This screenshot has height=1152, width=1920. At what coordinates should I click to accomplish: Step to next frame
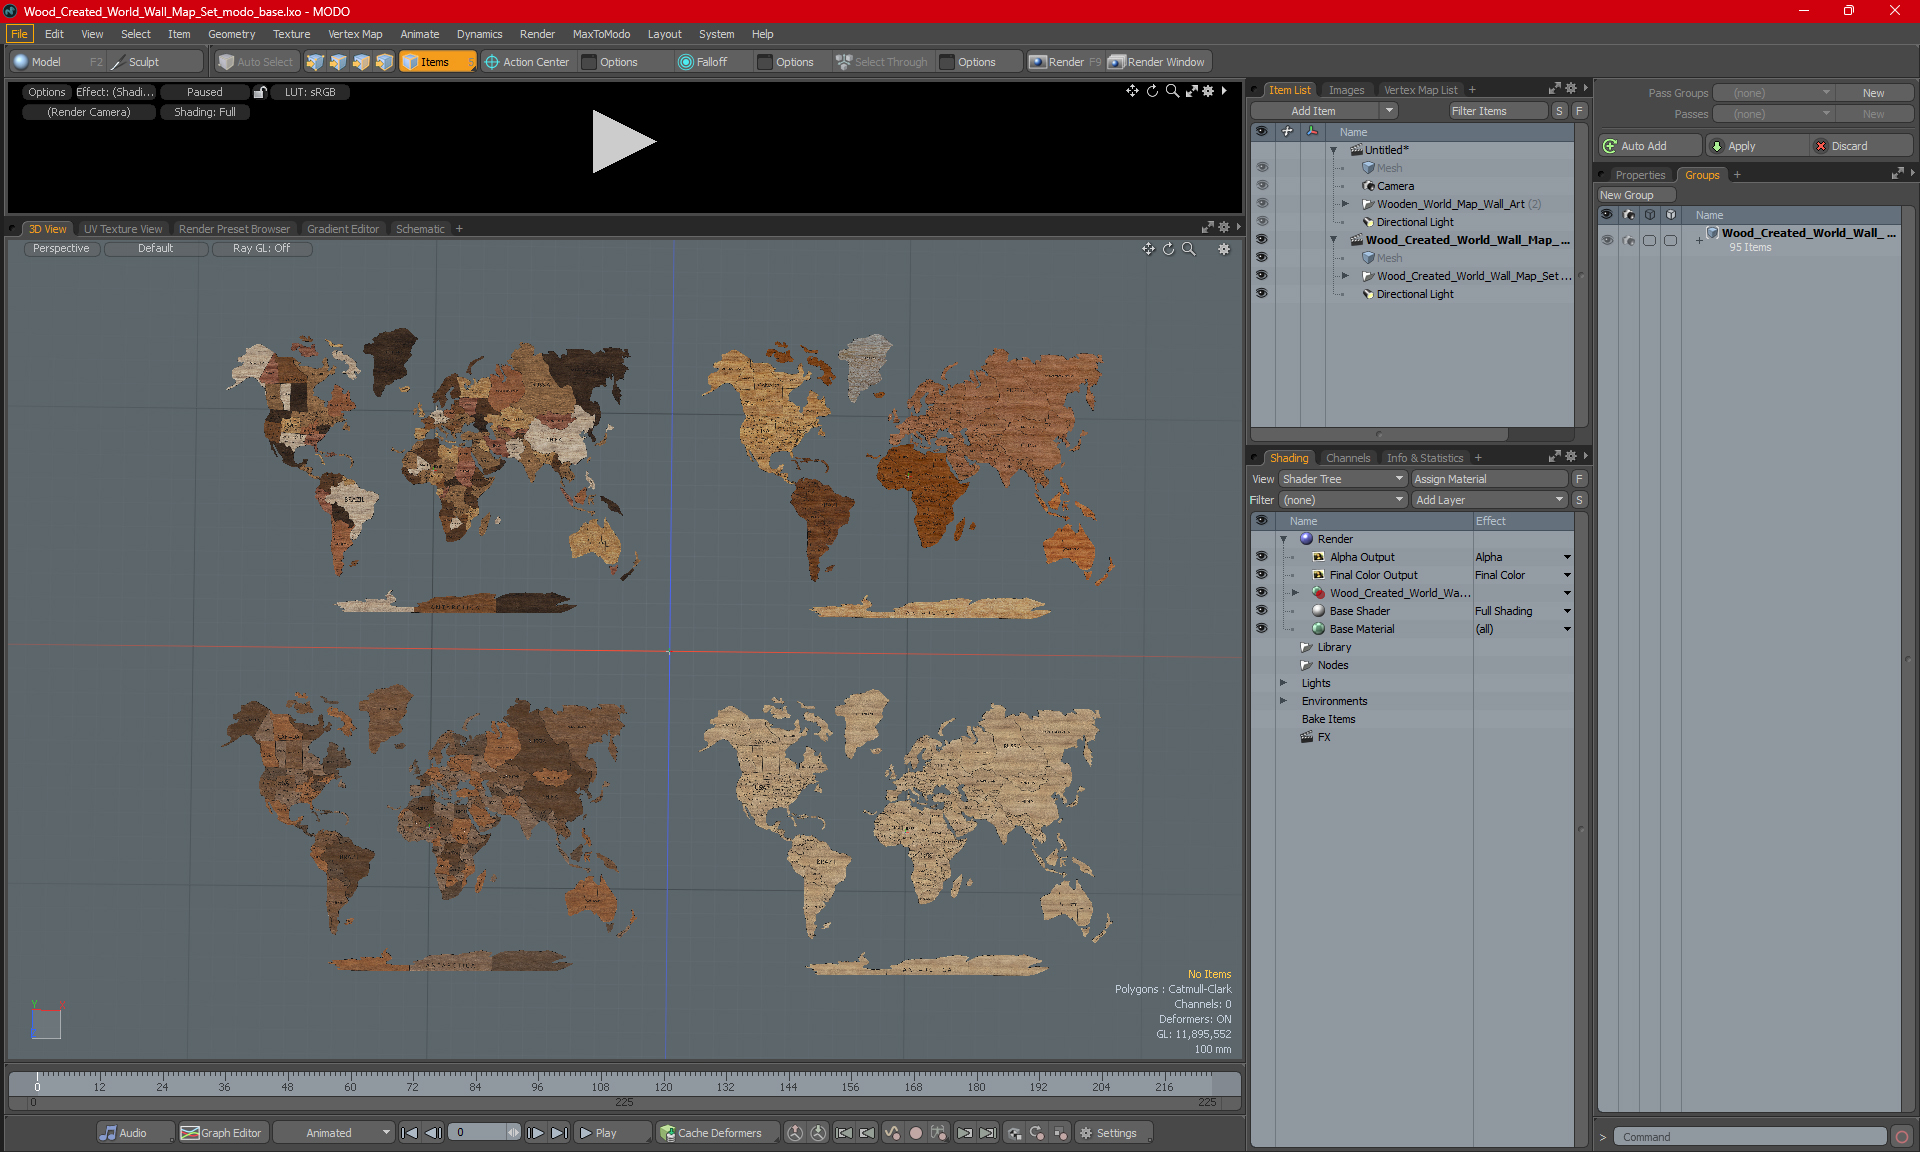click(x=536, y=1133)
